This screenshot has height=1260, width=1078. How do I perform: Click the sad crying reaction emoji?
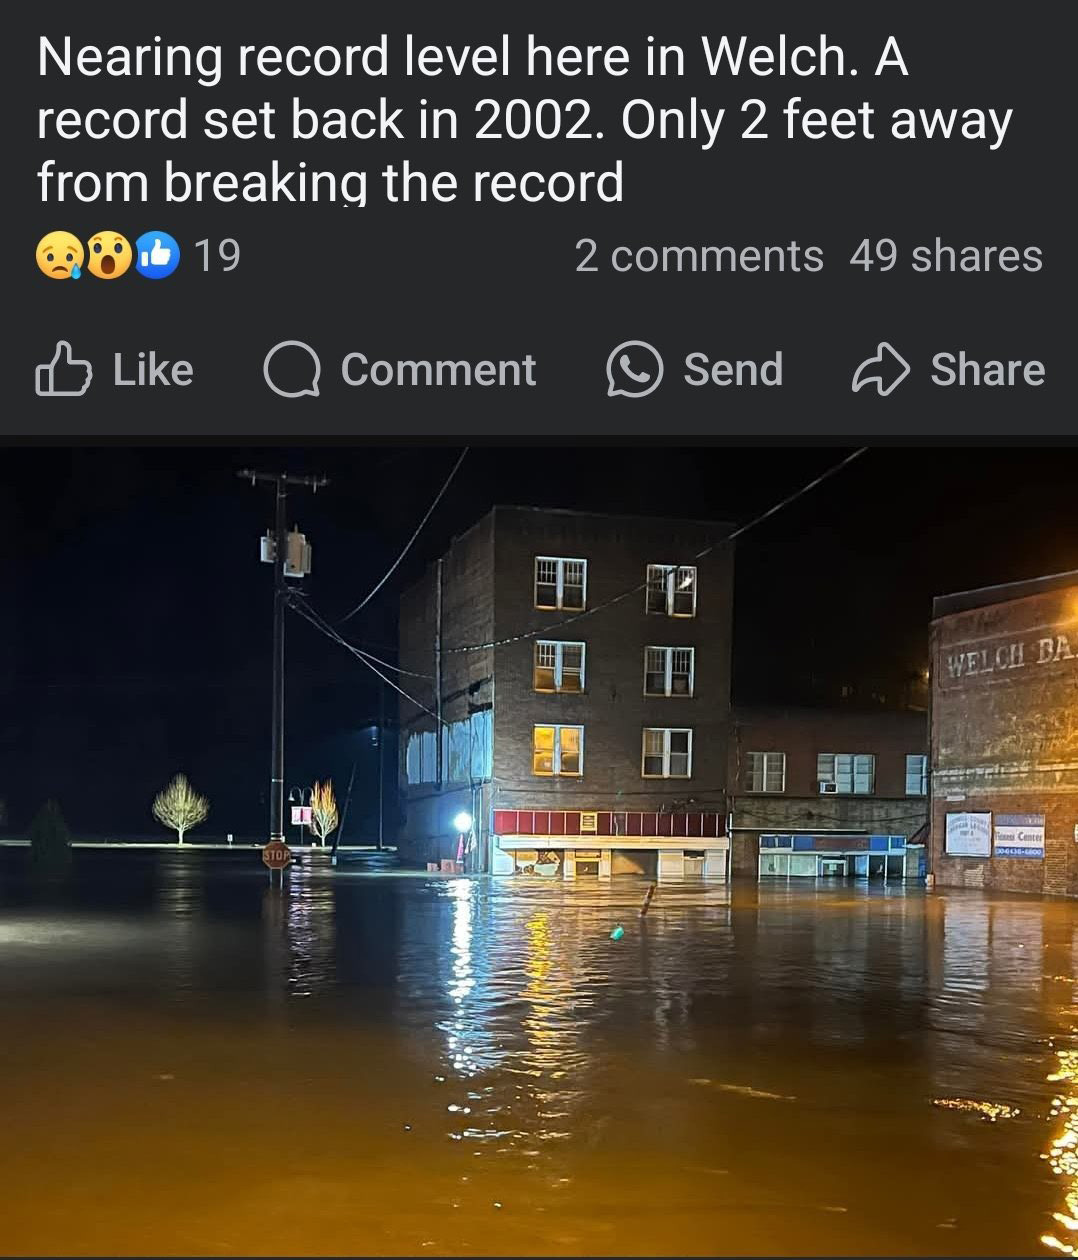point(59,256)
